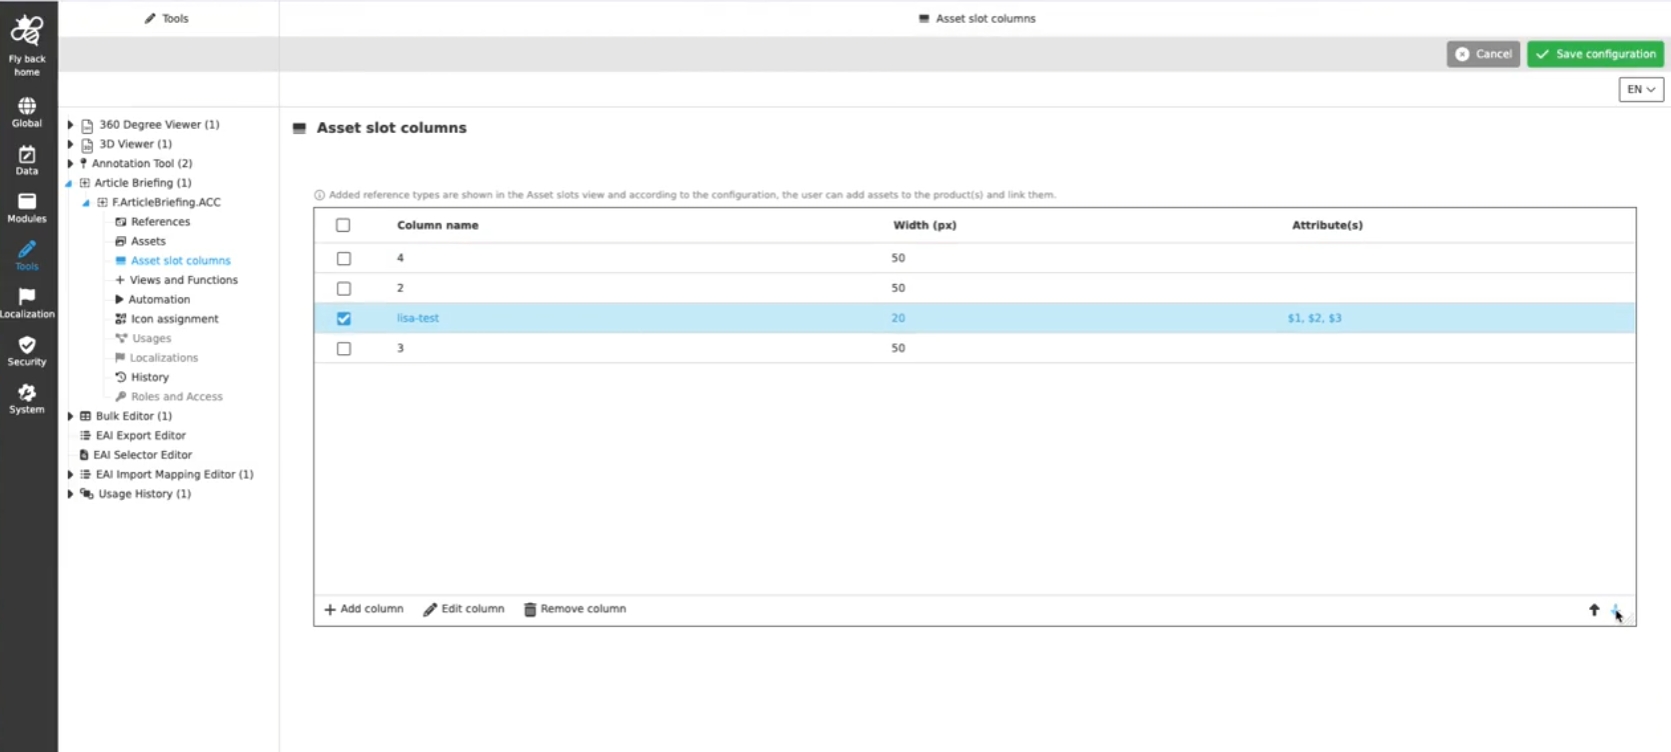The image size is (1671, 752).
Task: Uncheck the lisa-test row checkbox
Action: (344, 318)
